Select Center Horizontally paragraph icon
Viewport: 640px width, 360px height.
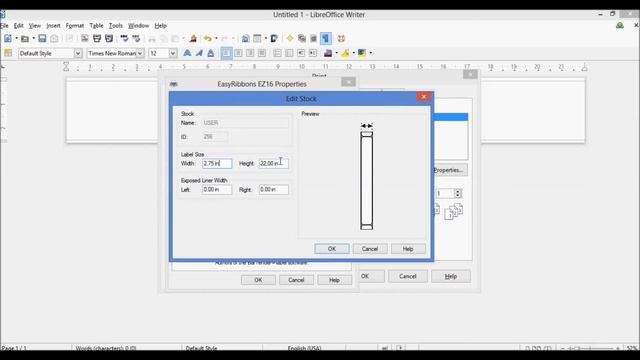coord(238,53)
